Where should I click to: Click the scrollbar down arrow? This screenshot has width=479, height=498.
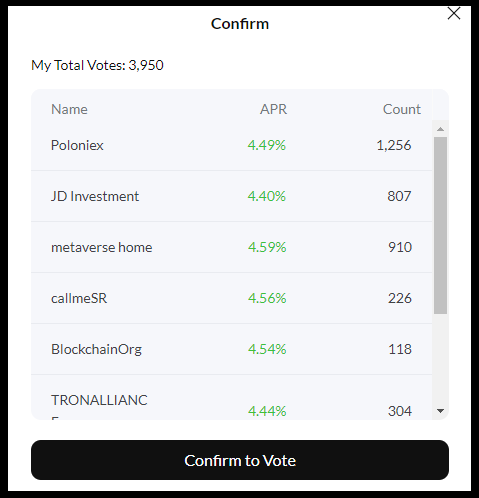click(440, 411)
